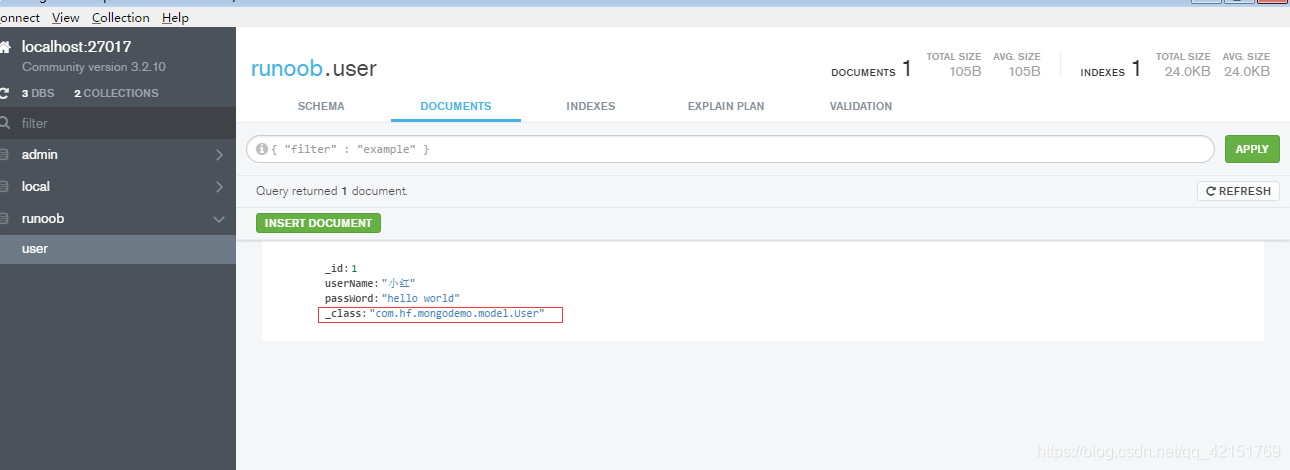Expand the admin database chevron
Screen dimensions: 1290x470
219,155
